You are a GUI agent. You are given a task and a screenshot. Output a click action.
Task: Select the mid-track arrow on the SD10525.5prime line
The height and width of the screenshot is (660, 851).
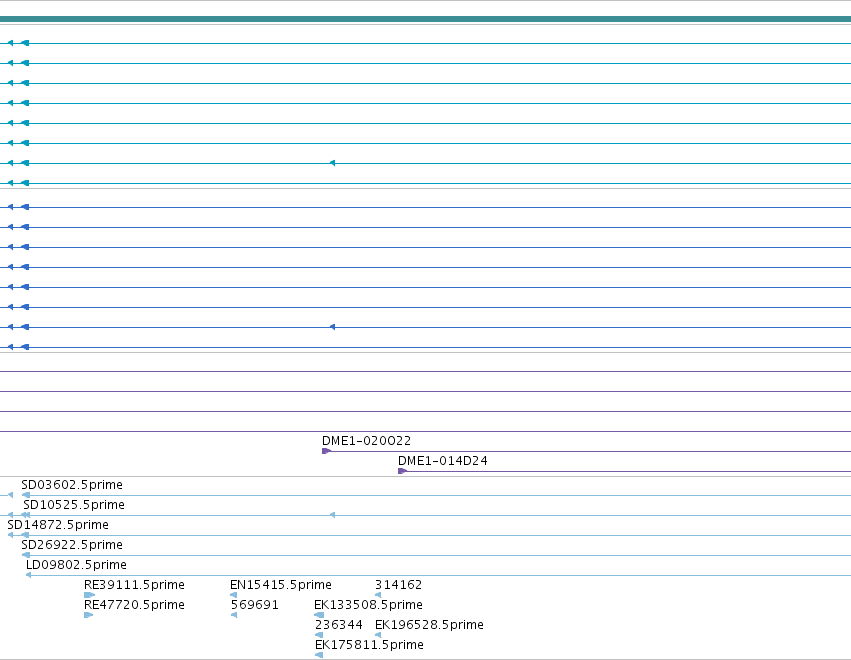pyautogui.click(x=332, y=515)
